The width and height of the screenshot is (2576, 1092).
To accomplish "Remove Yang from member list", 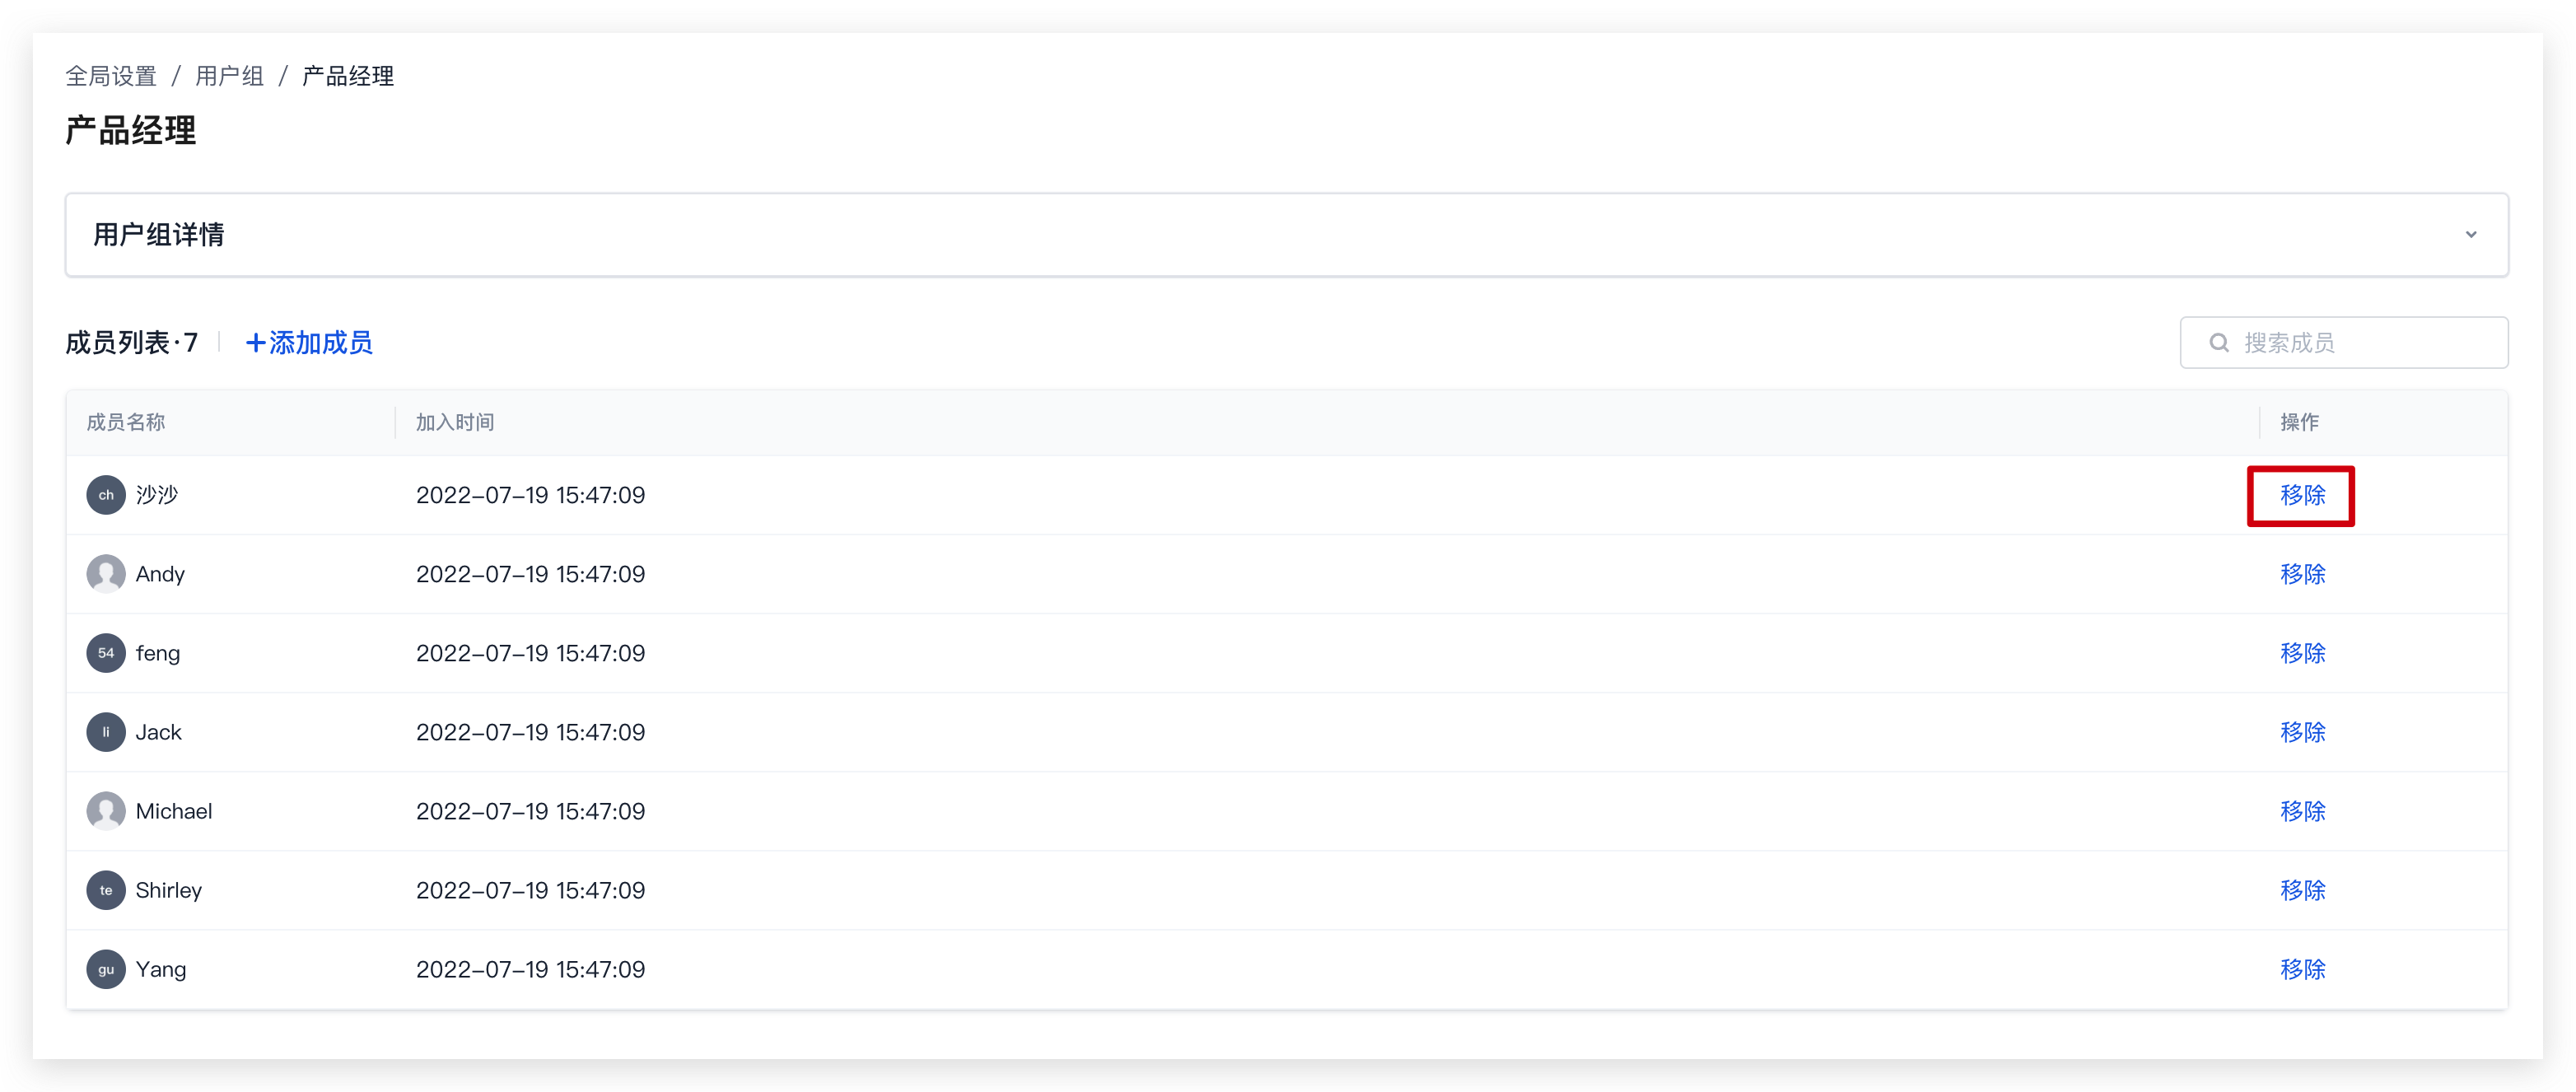I will [2302, 969].
